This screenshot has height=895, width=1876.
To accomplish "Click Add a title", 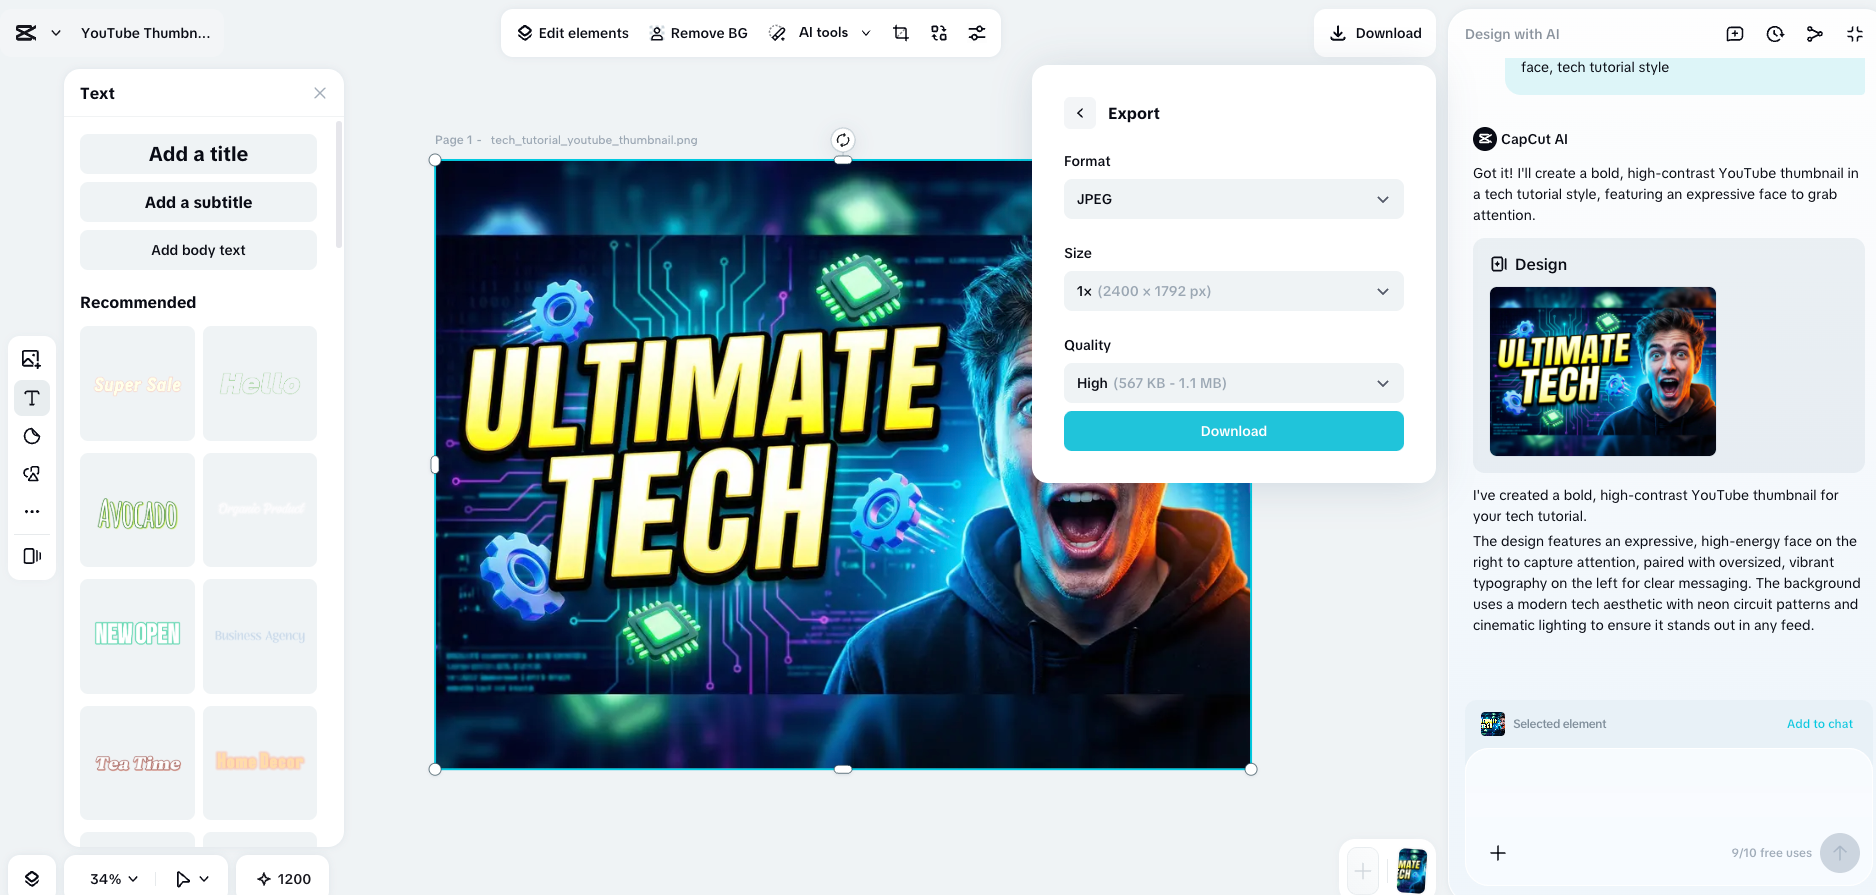I will click(x=198, y=154).
